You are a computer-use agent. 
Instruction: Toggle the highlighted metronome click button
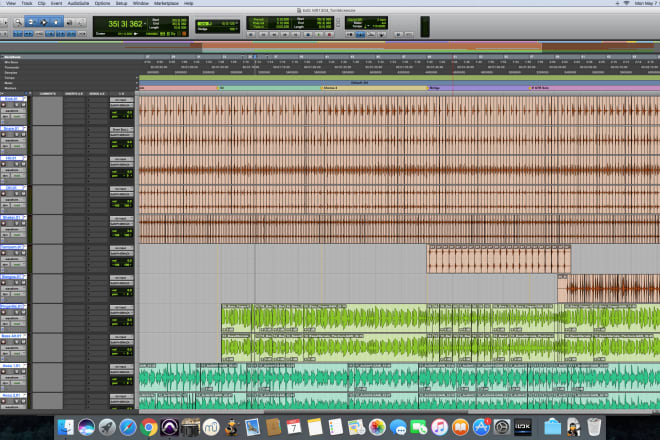point(360,35)
